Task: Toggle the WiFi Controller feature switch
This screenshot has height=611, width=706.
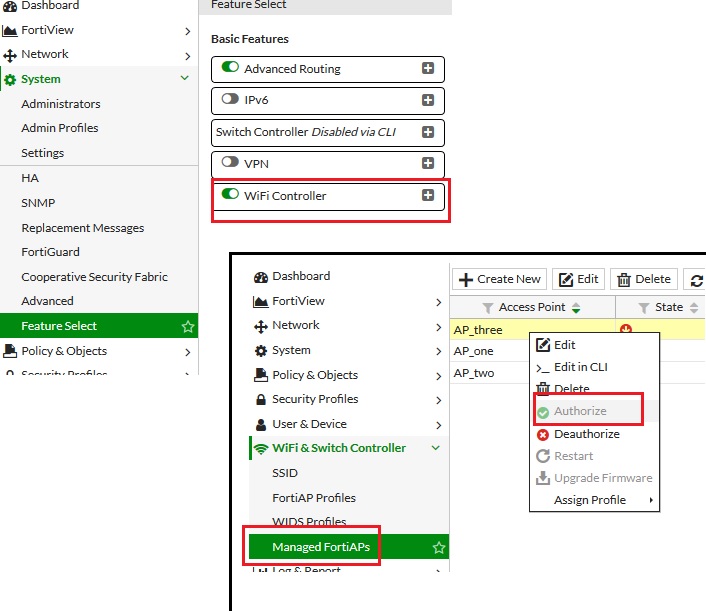Action: pos(230,194)
